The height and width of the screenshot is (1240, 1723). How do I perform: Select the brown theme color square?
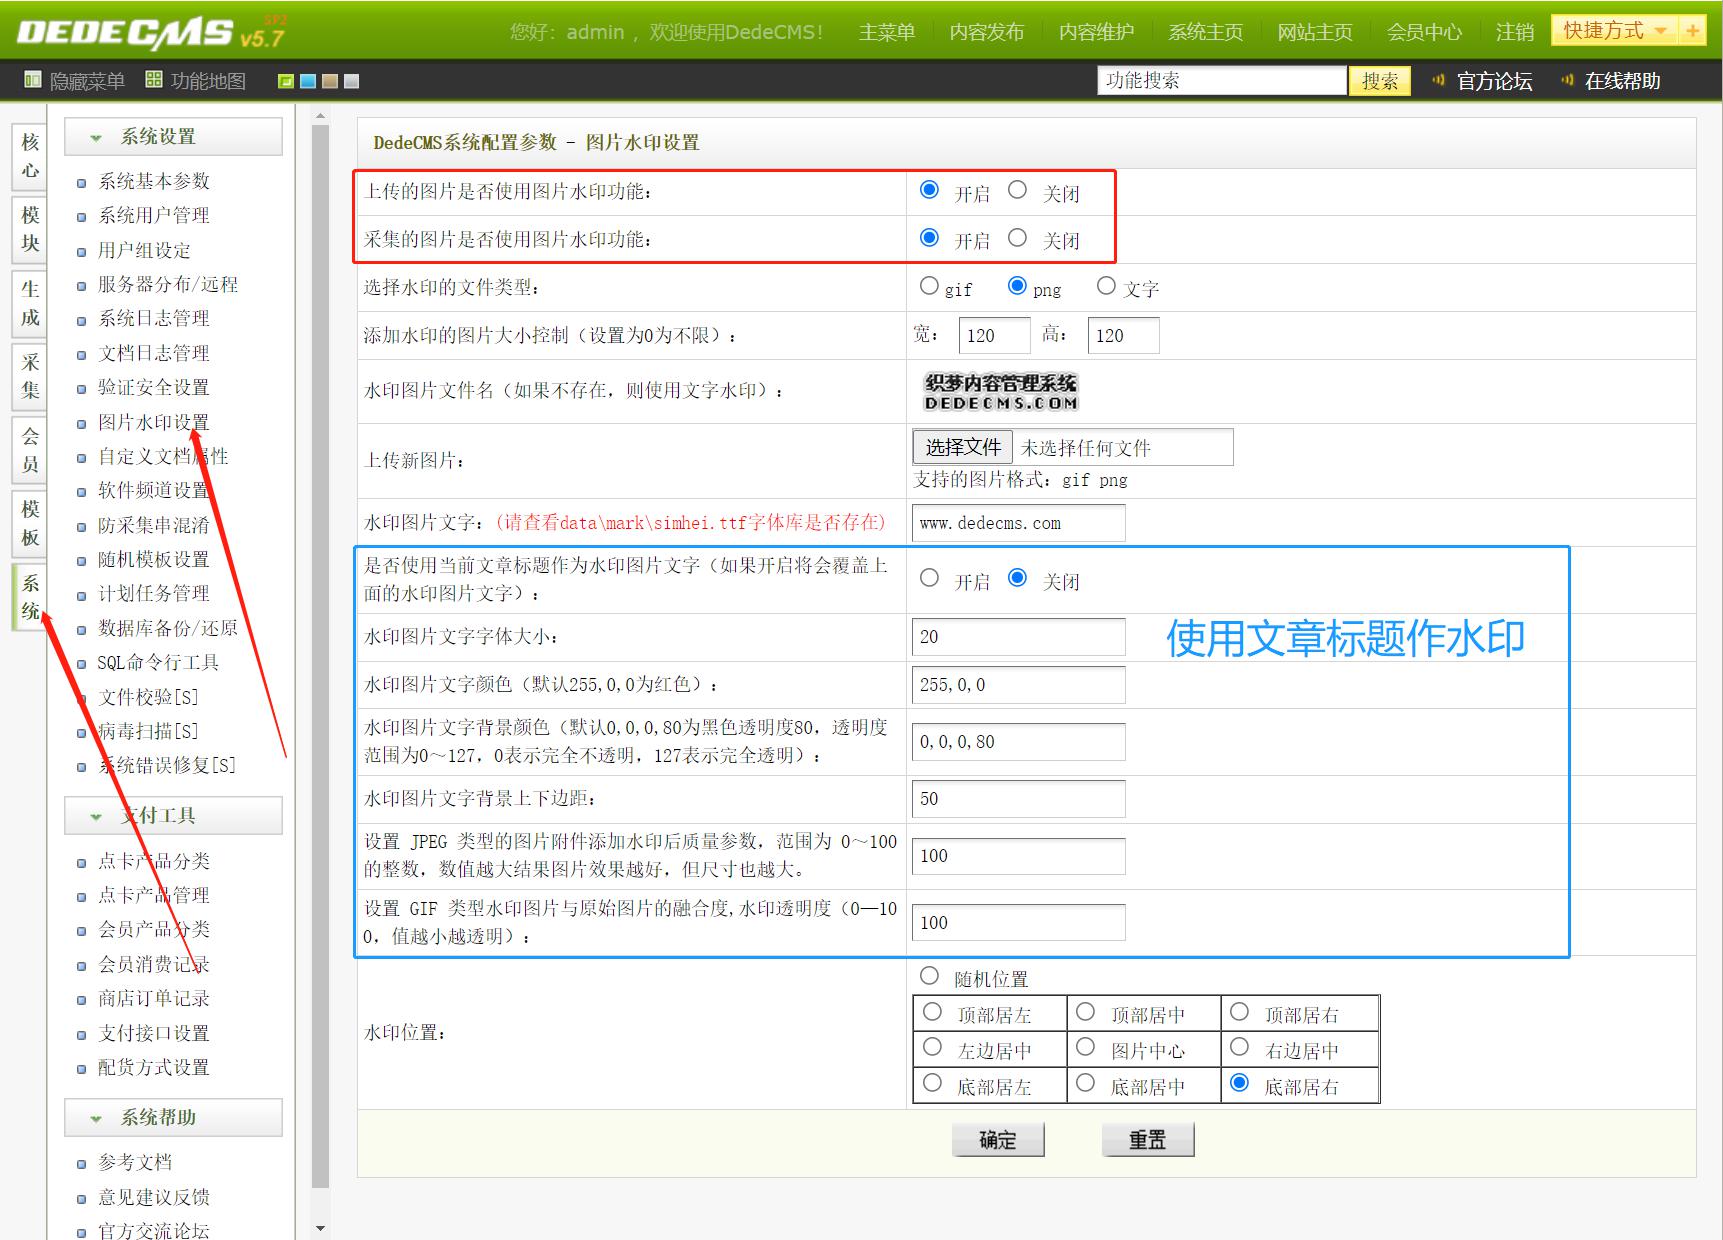tap(330, 81)
